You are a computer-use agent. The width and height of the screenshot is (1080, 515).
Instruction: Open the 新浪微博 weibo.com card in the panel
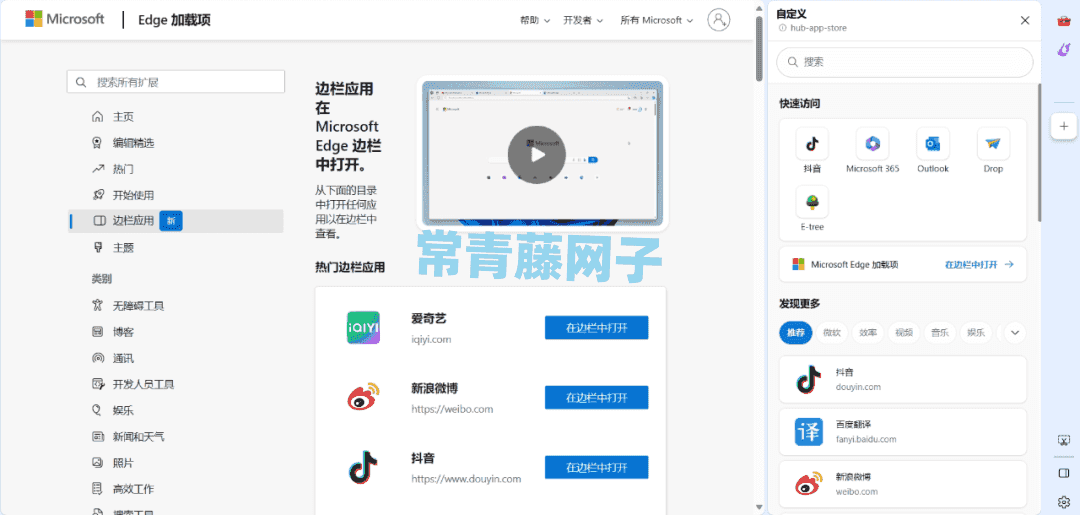[903, 485]
